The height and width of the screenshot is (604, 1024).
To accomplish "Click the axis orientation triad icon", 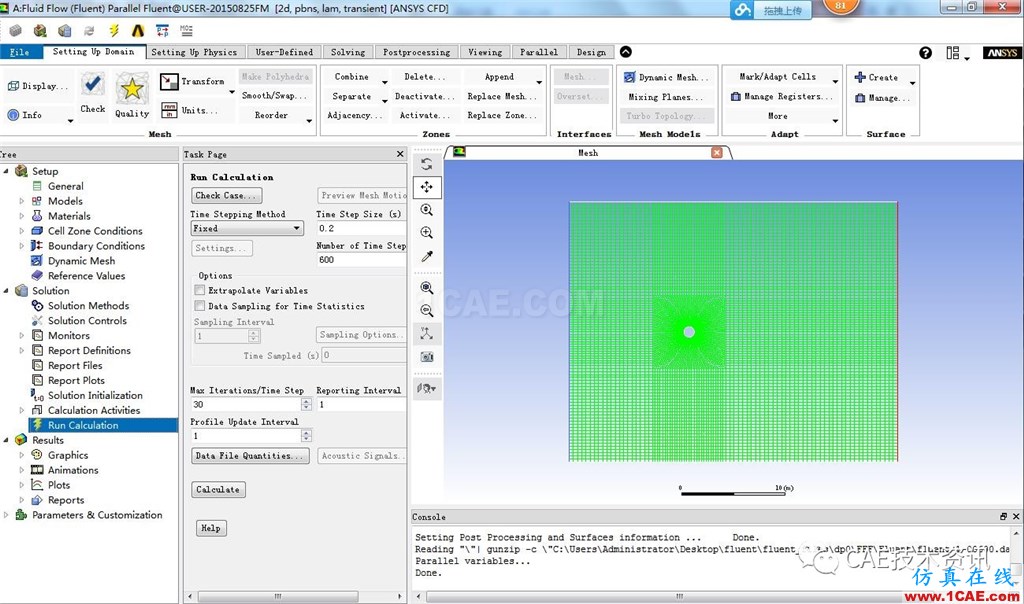I will (x=426, y=334).
